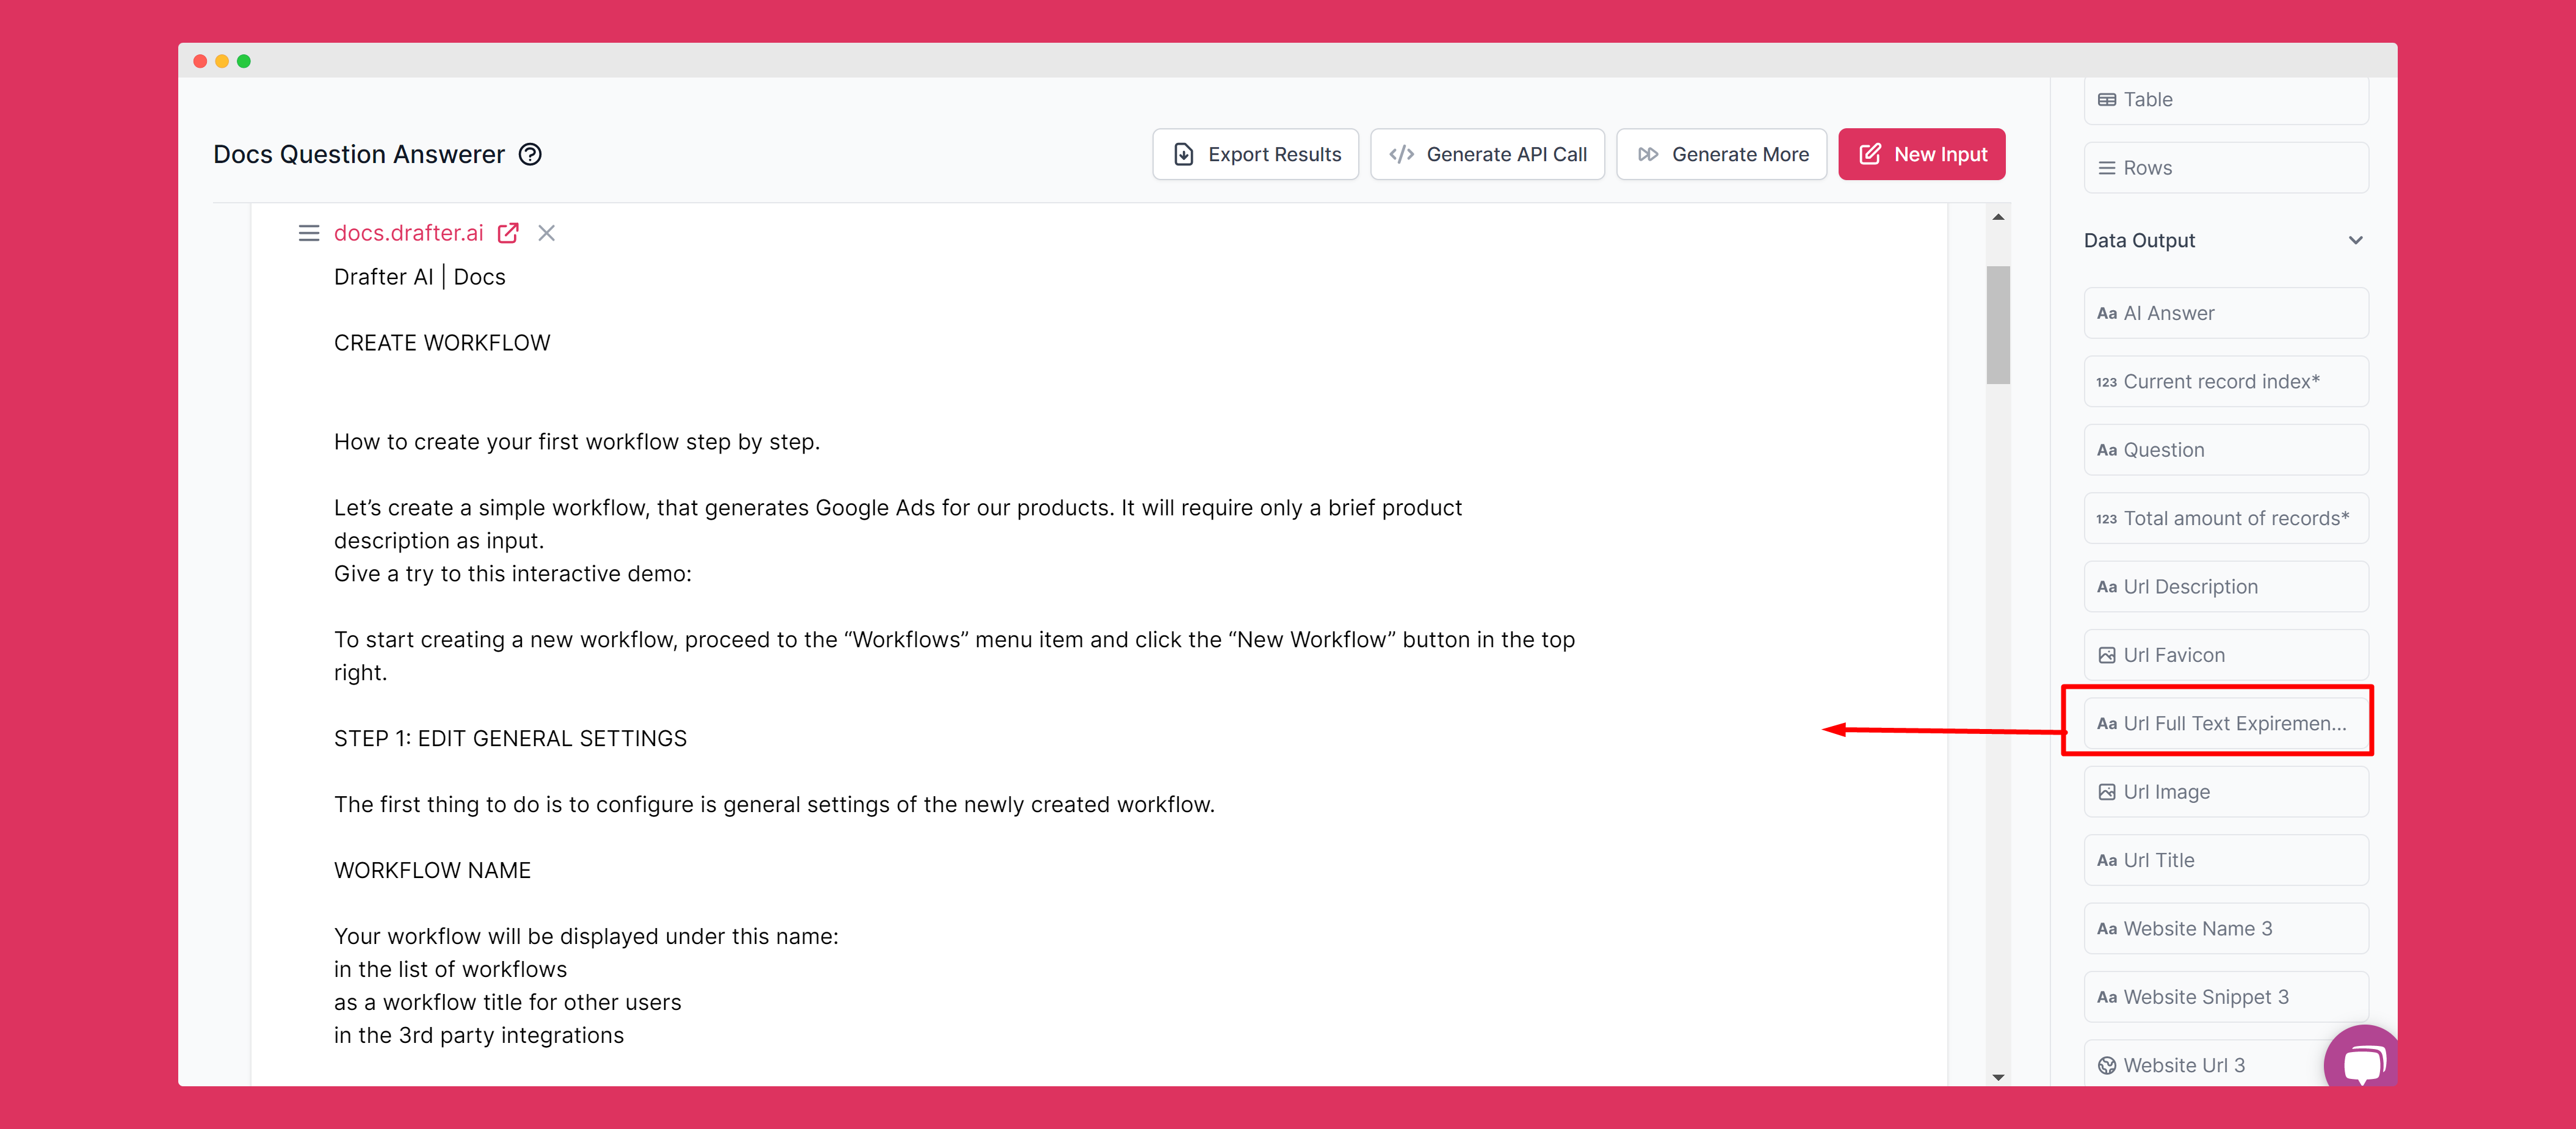The width and height of the screenshot is (2576, 1129).
Task: Click STEP 1: EDIT GENERAL SETTINGS text
Action: (510, 738)
